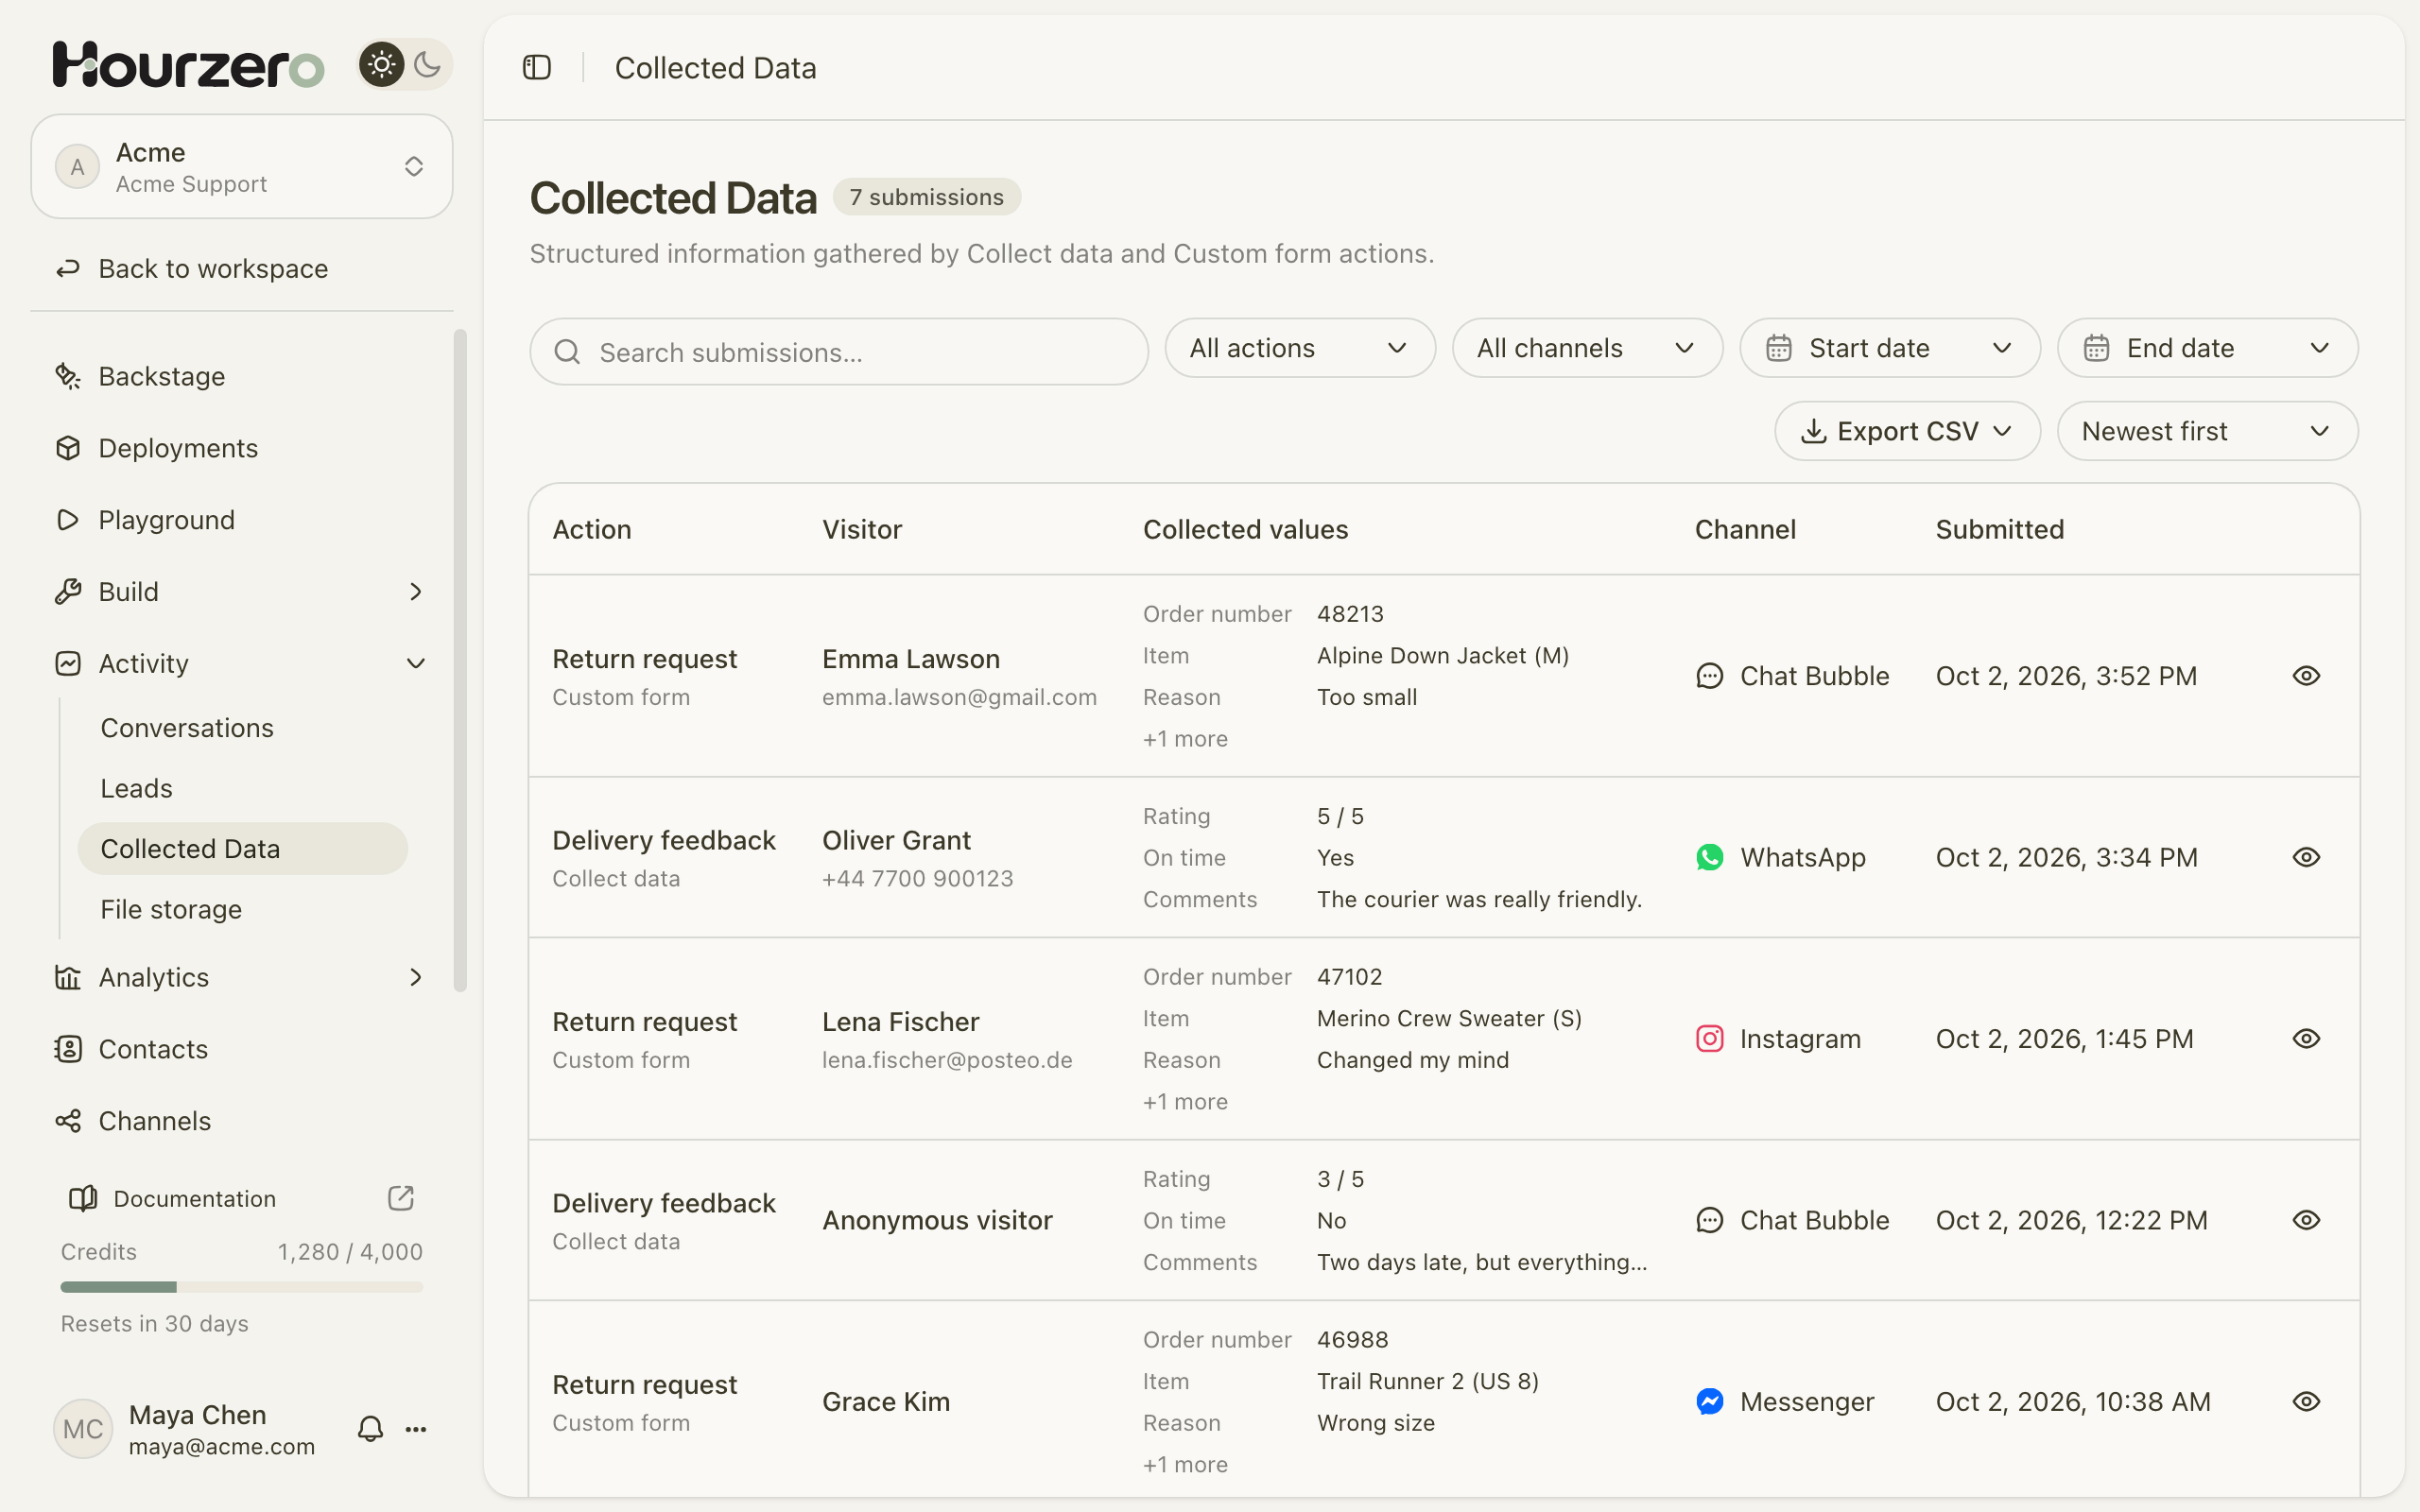Open Channels page
The image size is (2420, 1512).
[x=242, y=1121]
